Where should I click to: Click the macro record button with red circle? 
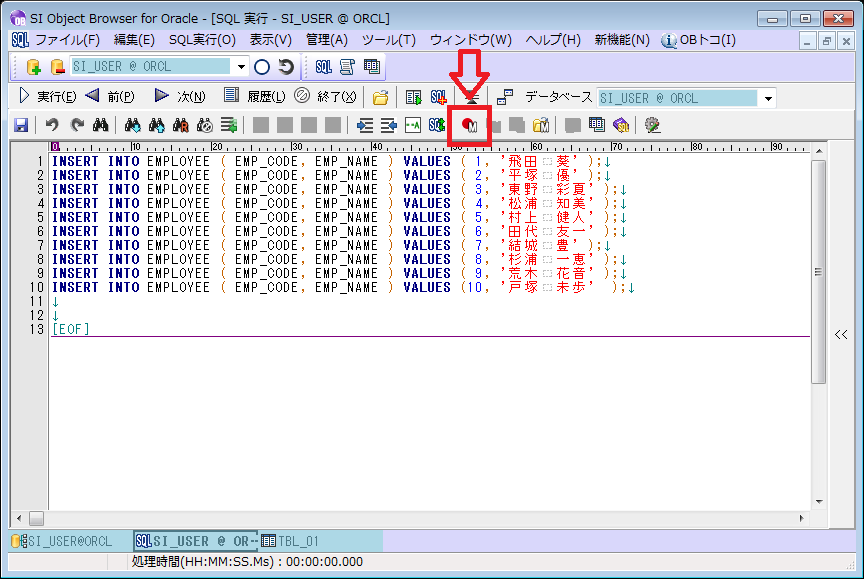(x=468, y=125)
